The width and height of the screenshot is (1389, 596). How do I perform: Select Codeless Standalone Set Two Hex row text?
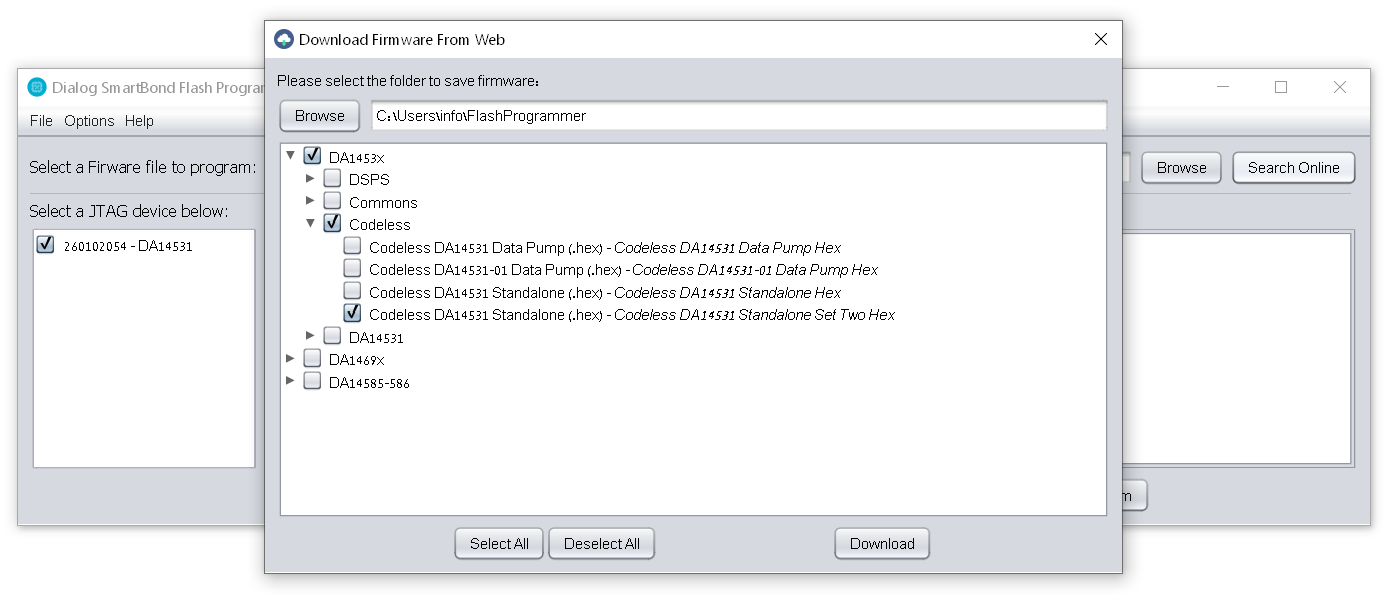[632, 314]
